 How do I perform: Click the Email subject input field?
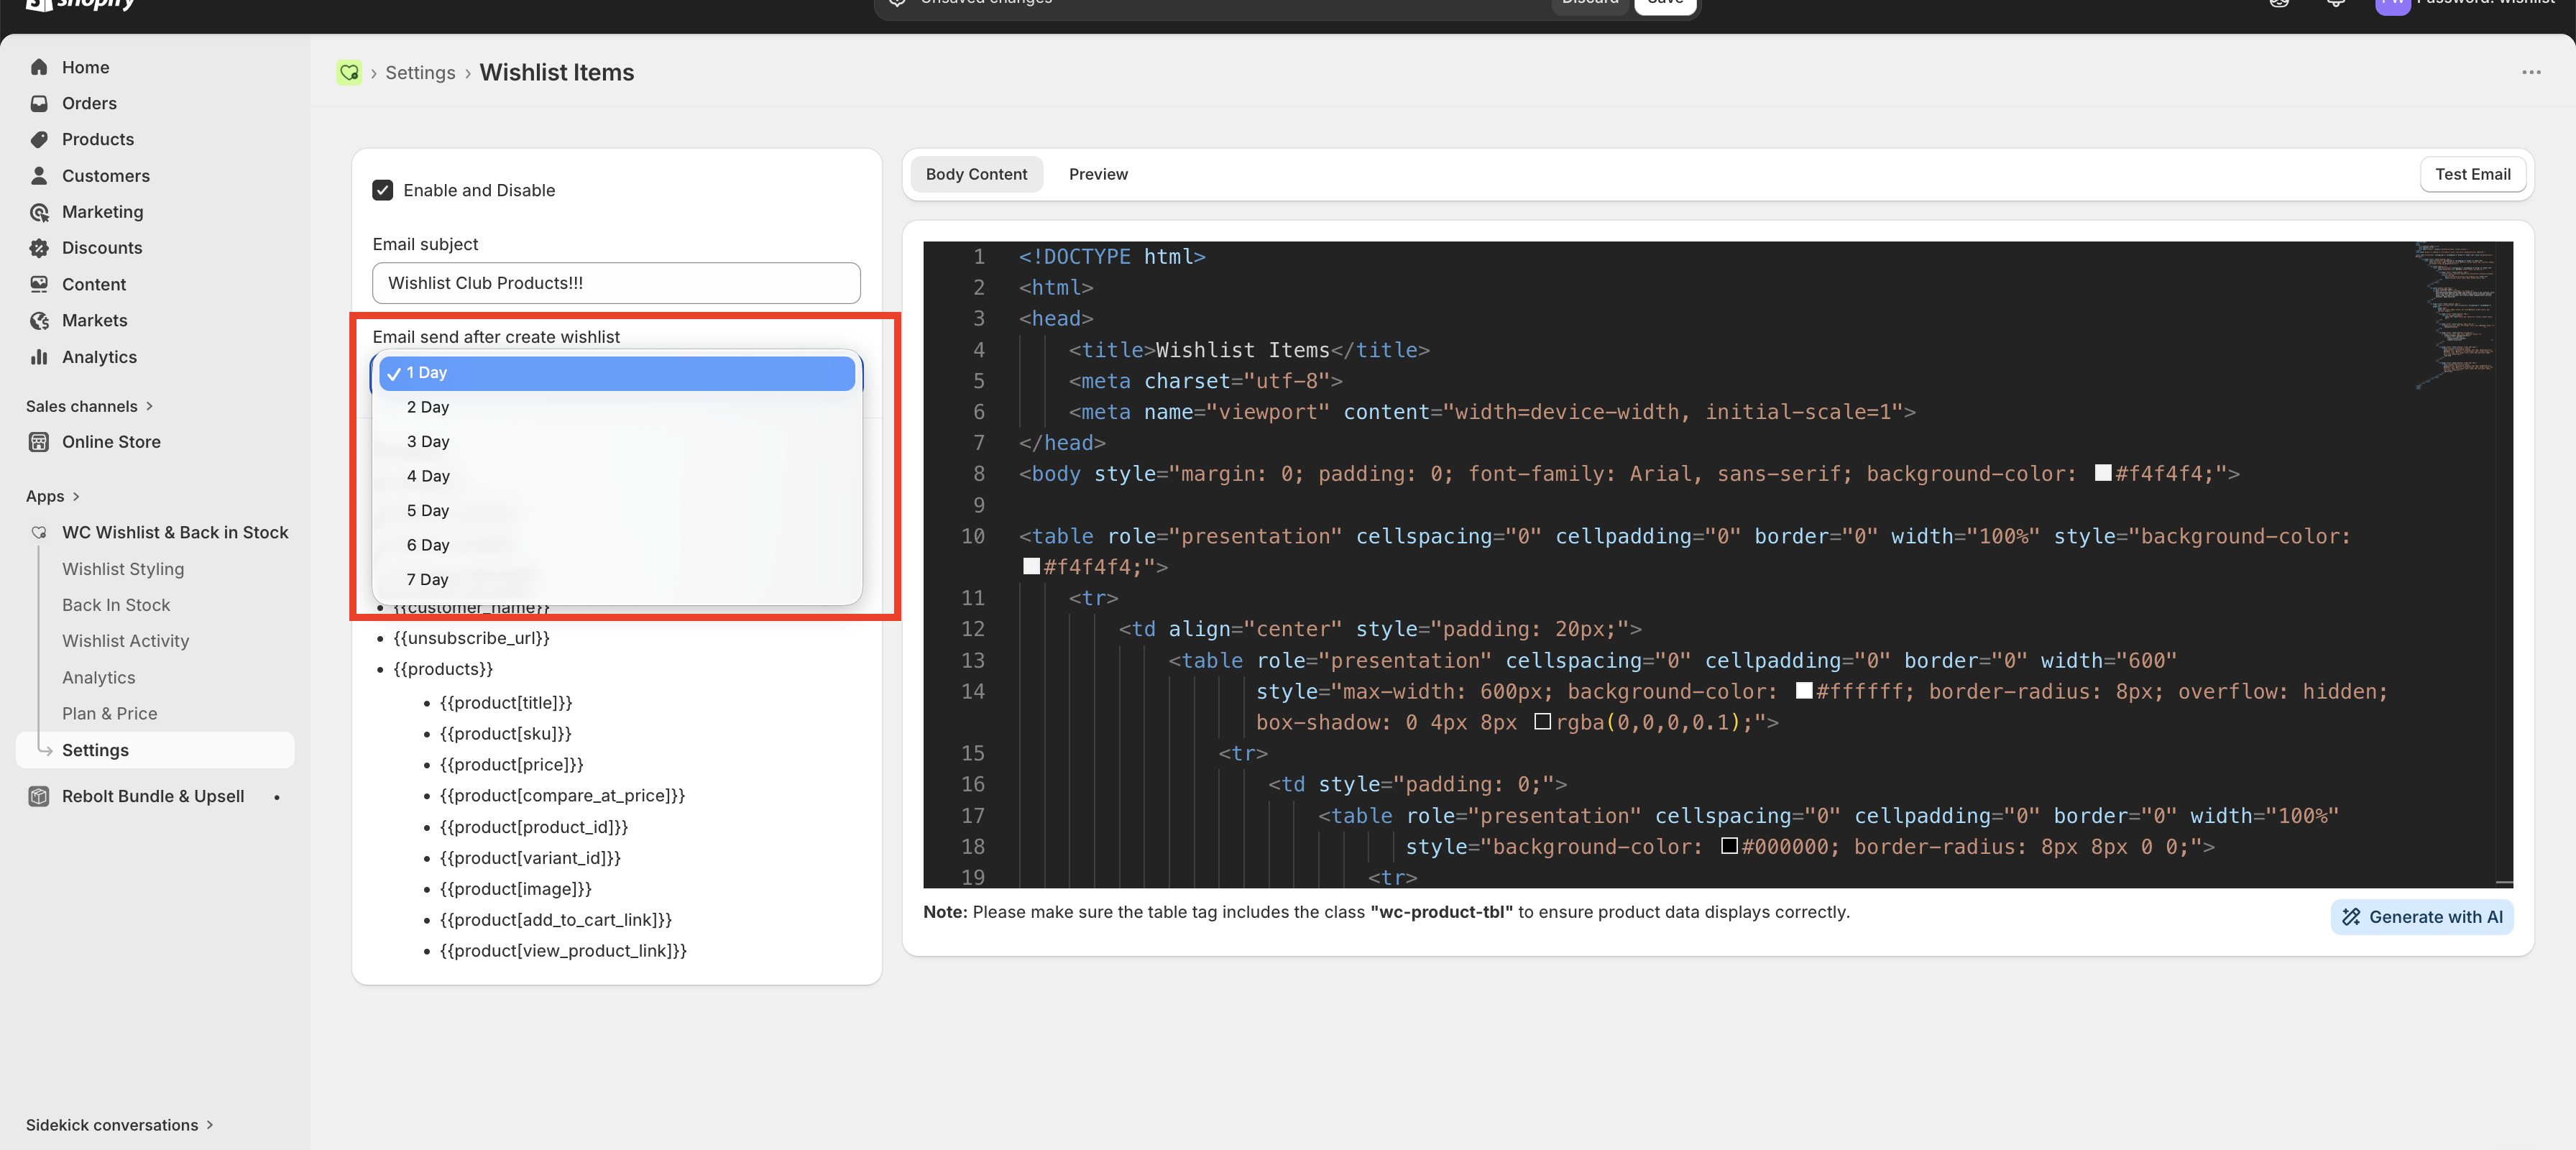click(x=616, y=283)
